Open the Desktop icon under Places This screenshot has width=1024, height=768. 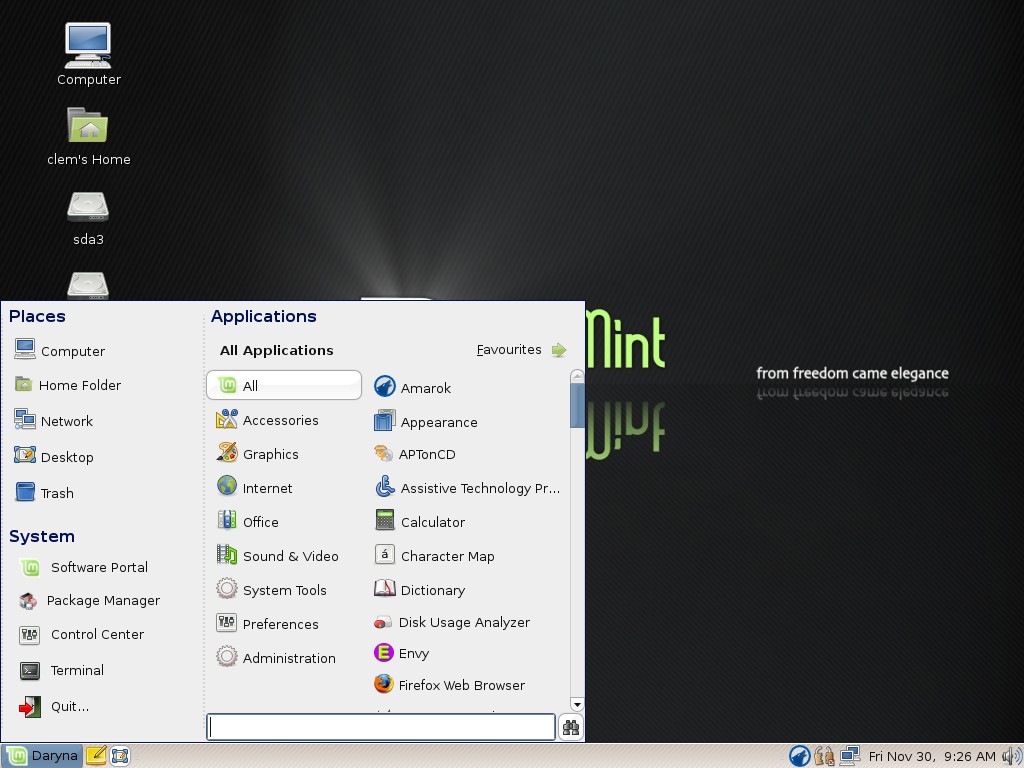click(25, 455)
